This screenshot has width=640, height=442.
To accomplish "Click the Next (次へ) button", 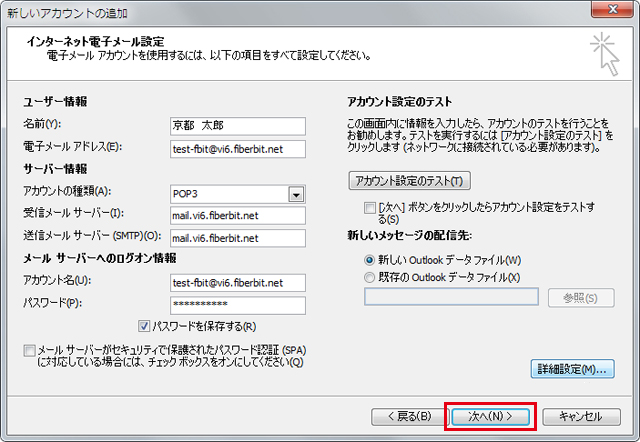I will click(490, 415).
